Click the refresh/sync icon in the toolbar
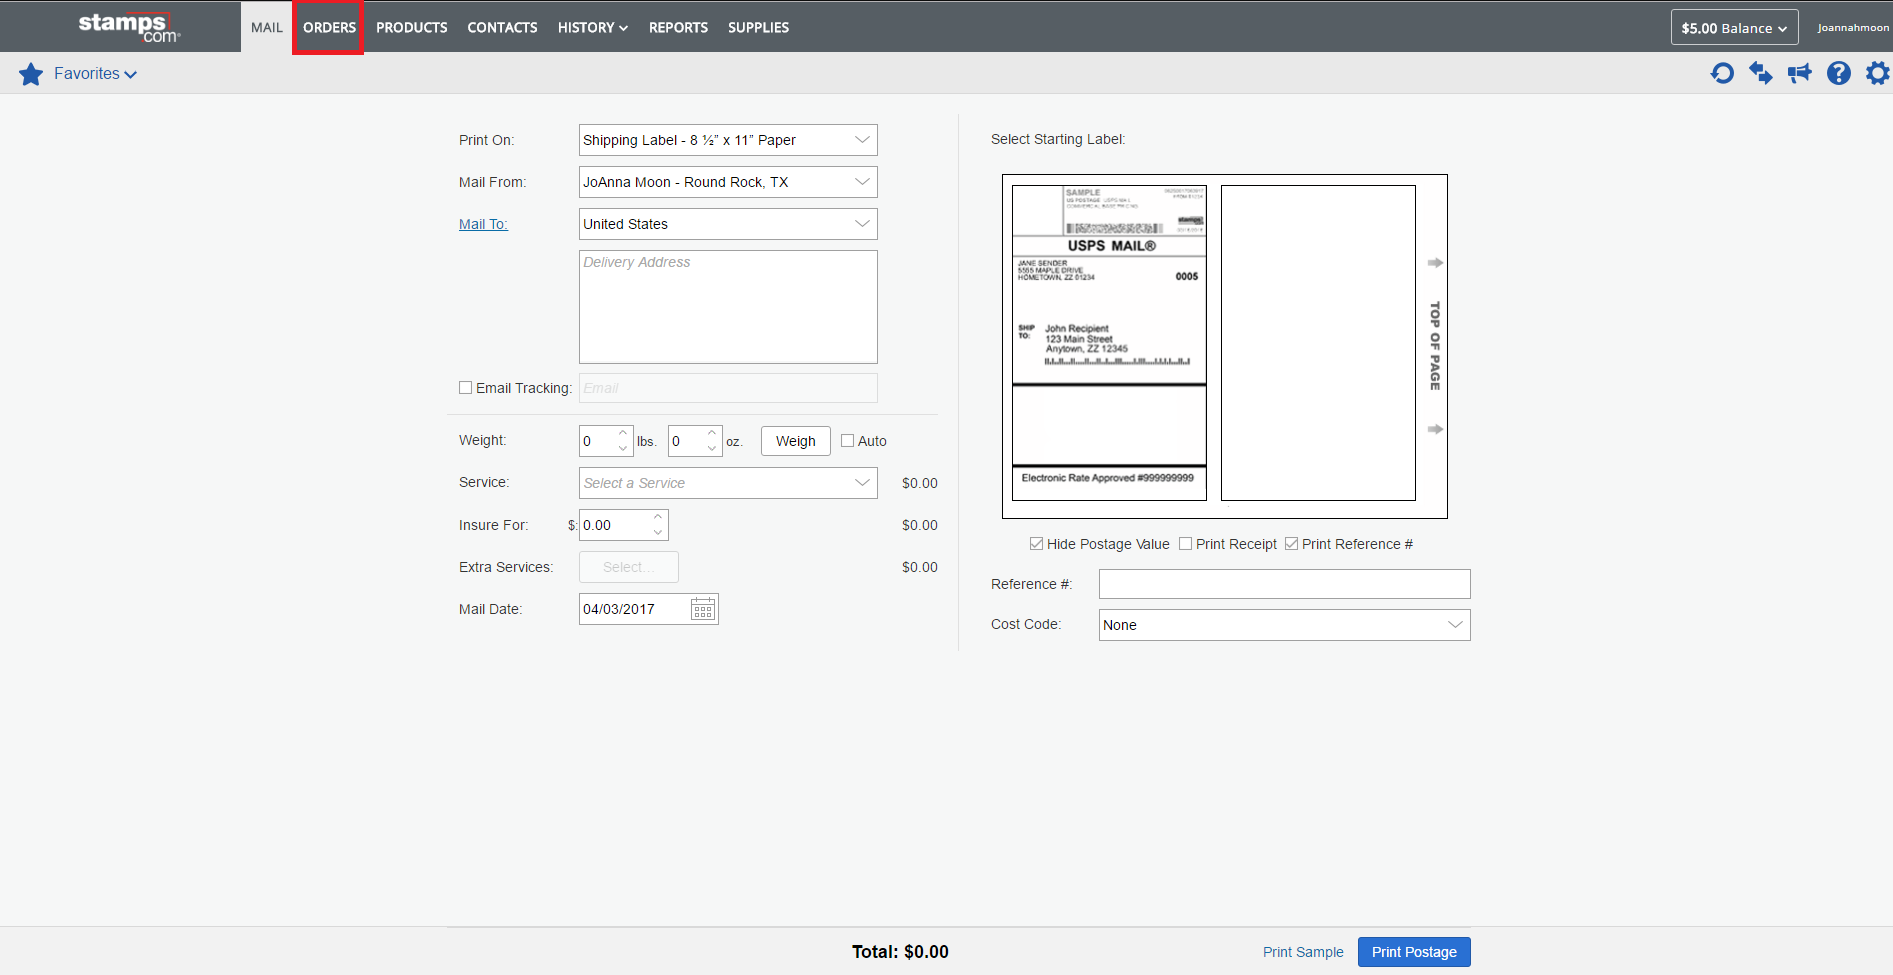1893x975 pixels. (1722, 73)
